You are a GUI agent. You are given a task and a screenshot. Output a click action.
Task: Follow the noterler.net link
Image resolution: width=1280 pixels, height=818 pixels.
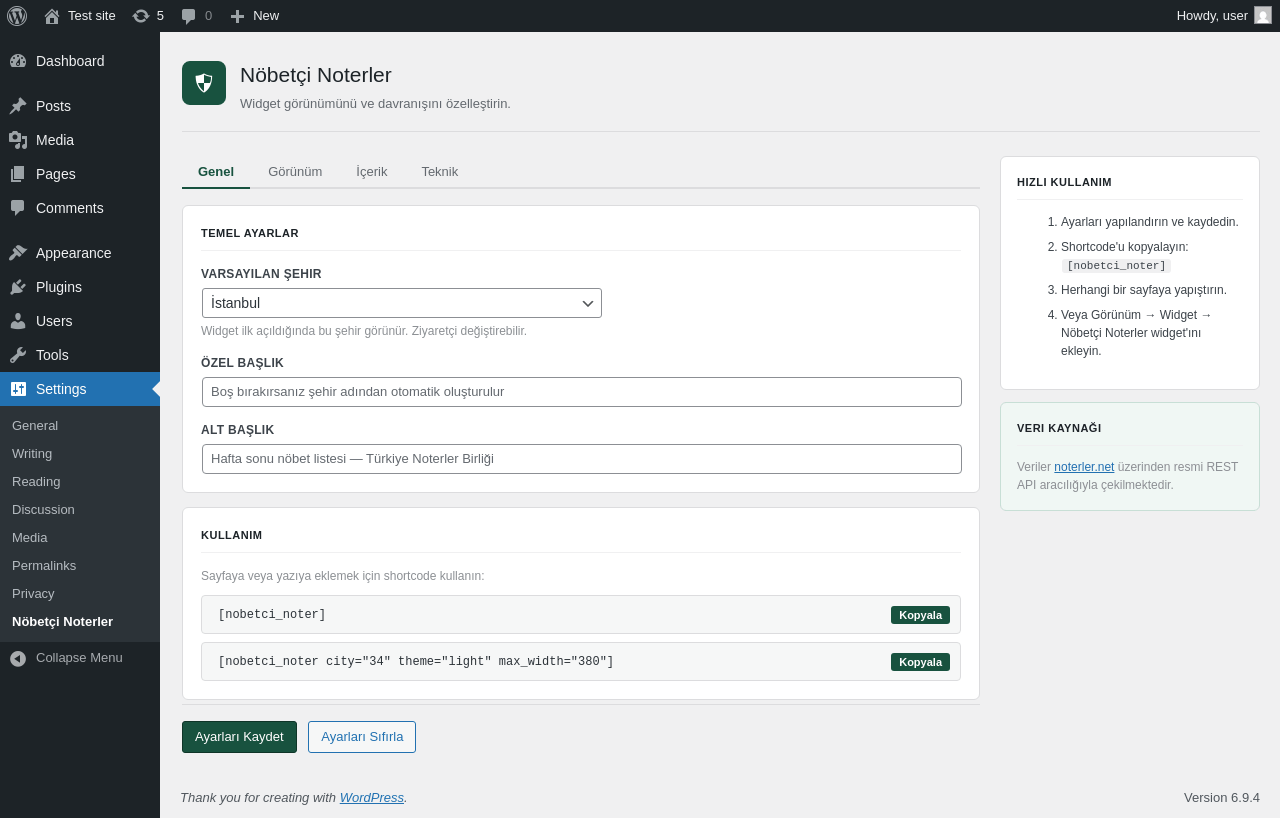click(x=1084, y=467)
